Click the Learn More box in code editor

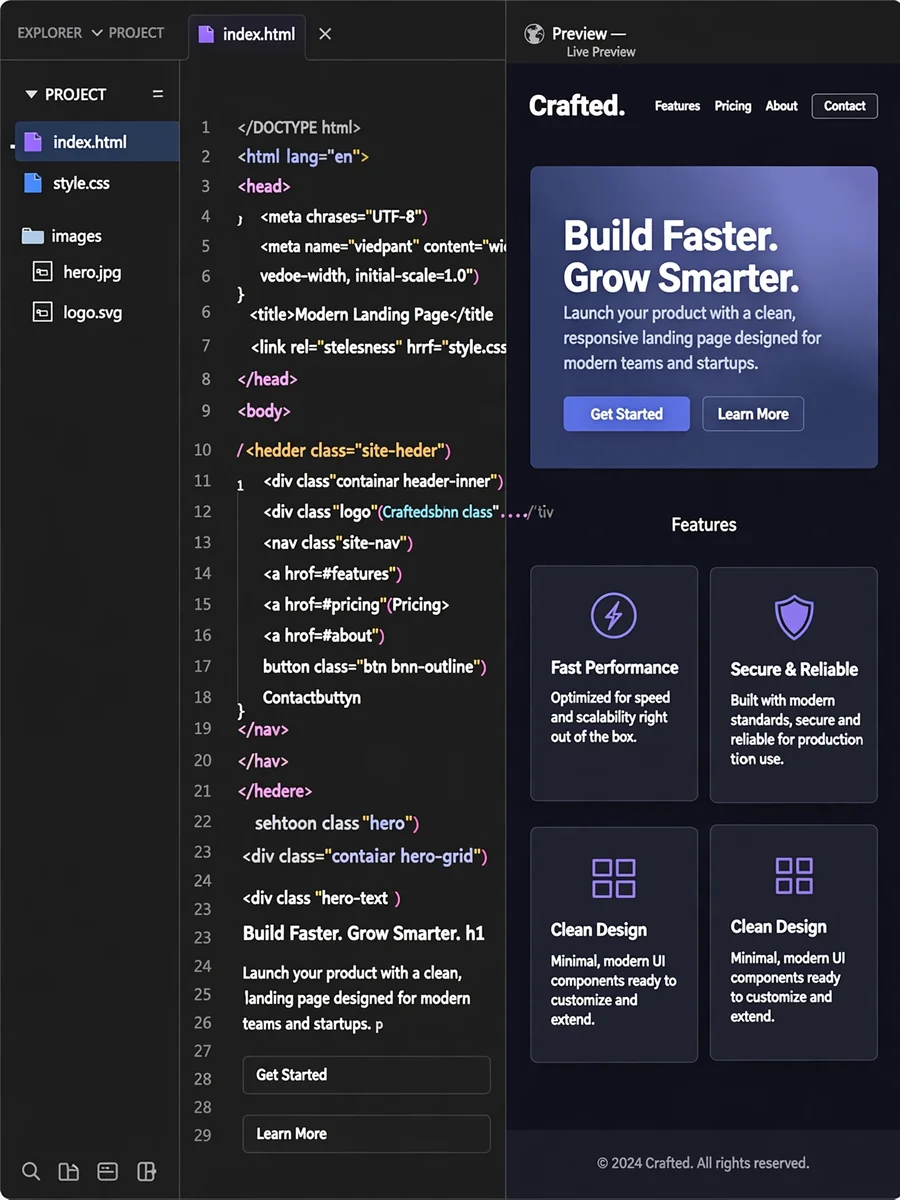pyautogui.click(x=366, y=1134)
